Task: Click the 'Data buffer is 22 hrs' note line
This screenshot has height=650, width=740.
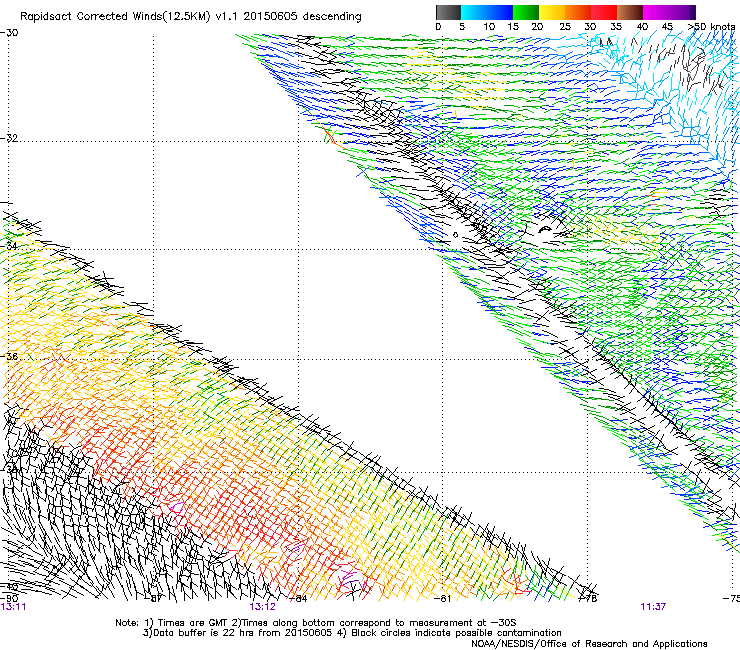Action: 352,633
